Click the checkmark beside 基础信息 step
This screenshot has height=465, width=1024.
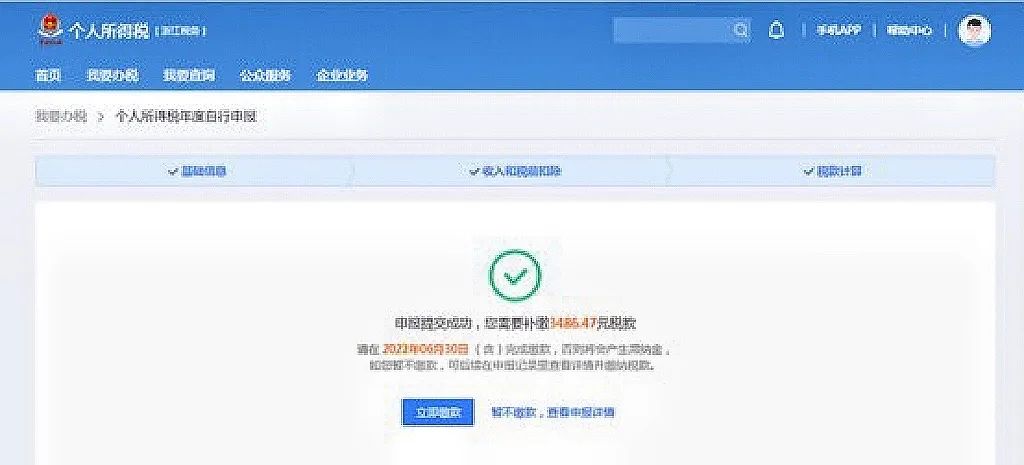tap(173, 171)
